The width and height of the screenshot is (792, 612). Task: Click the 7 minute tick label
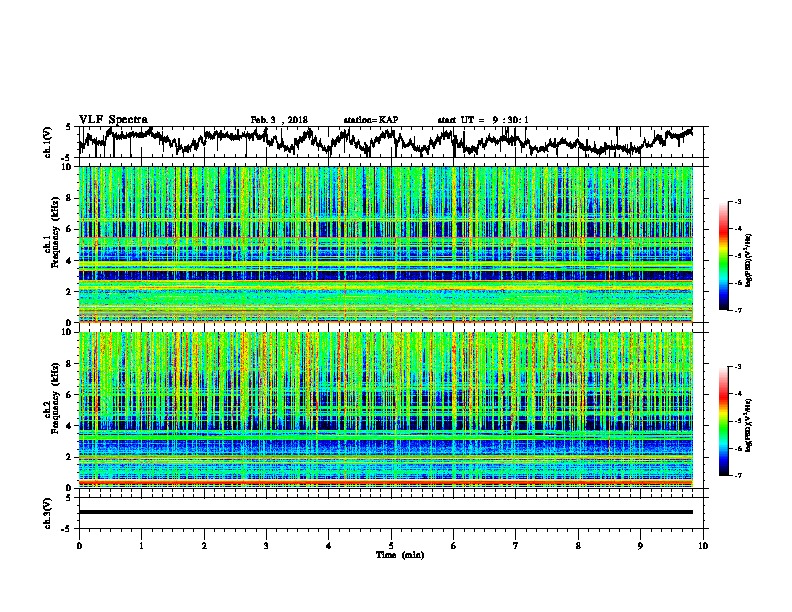(516, 546)
